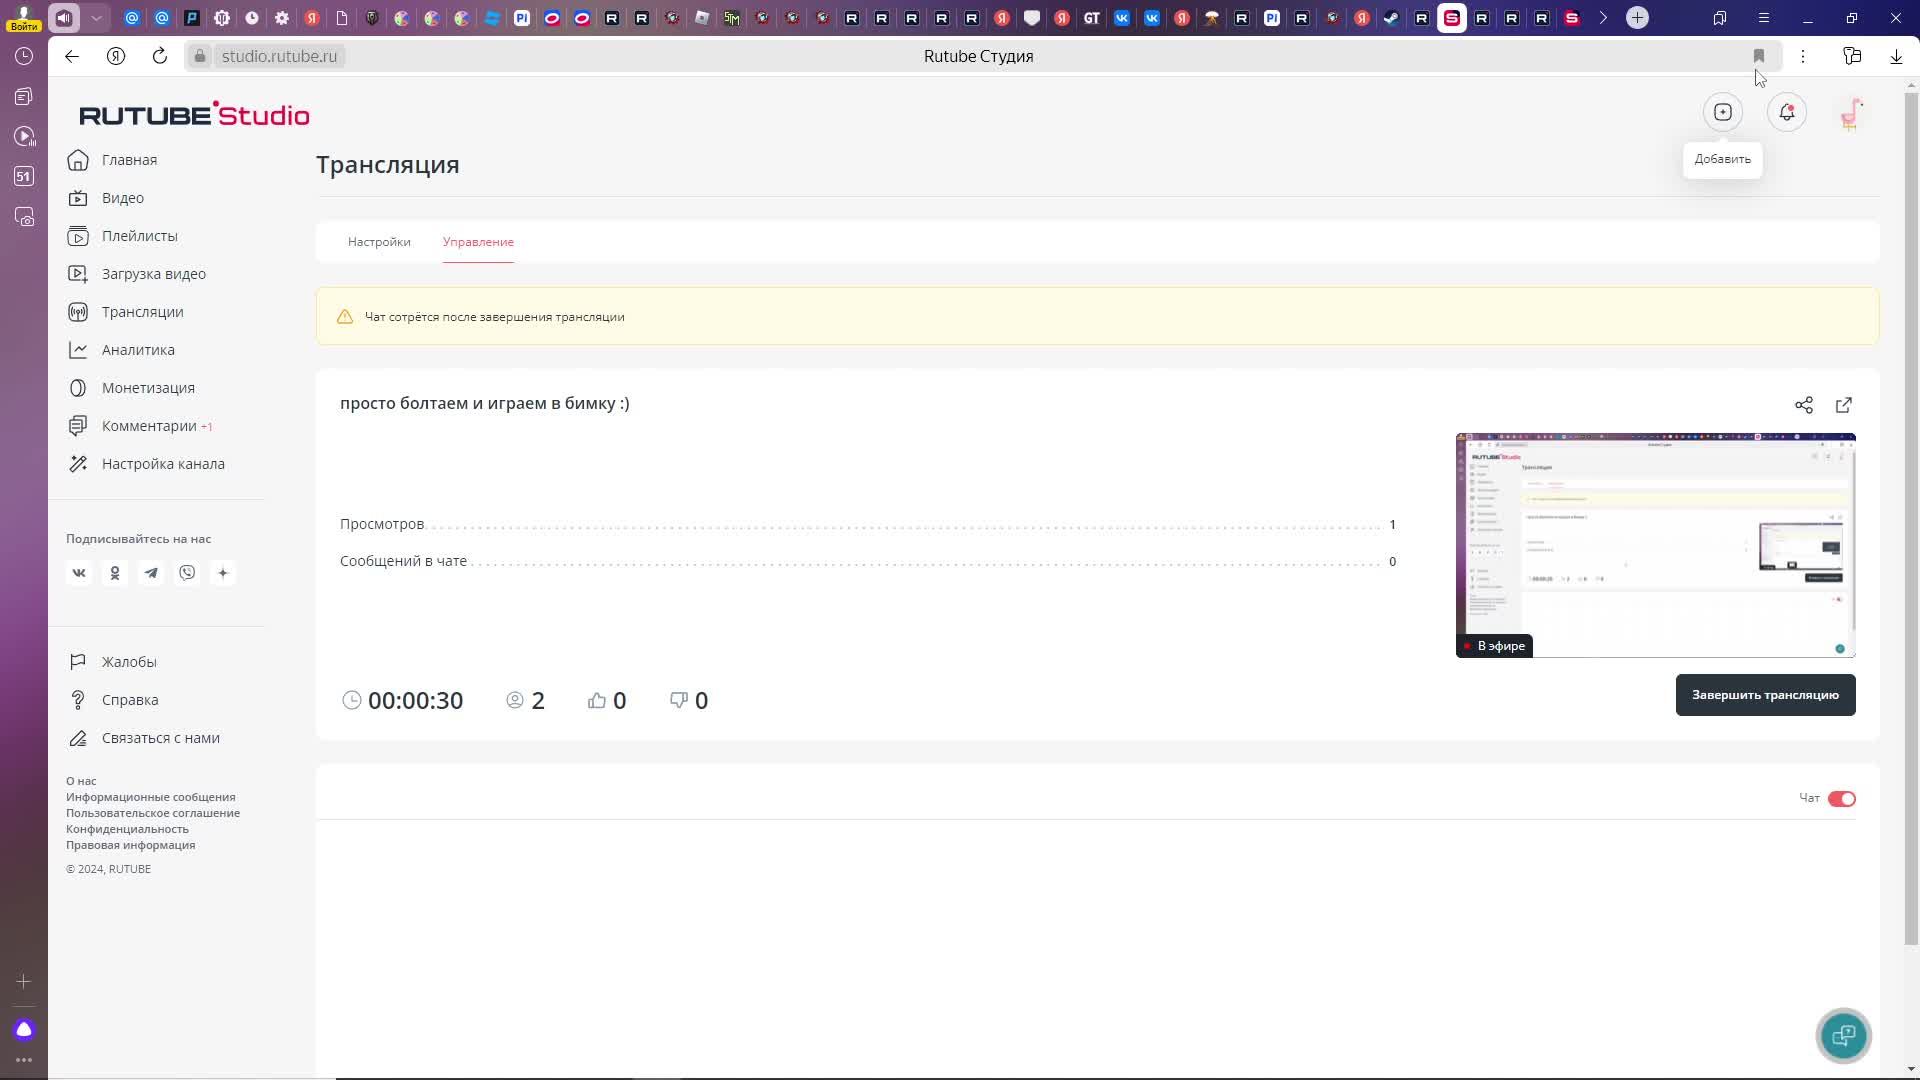Click the Просмотров statistic row
Viewport: 1920px width, 1080px height.
tap(868, 524)
